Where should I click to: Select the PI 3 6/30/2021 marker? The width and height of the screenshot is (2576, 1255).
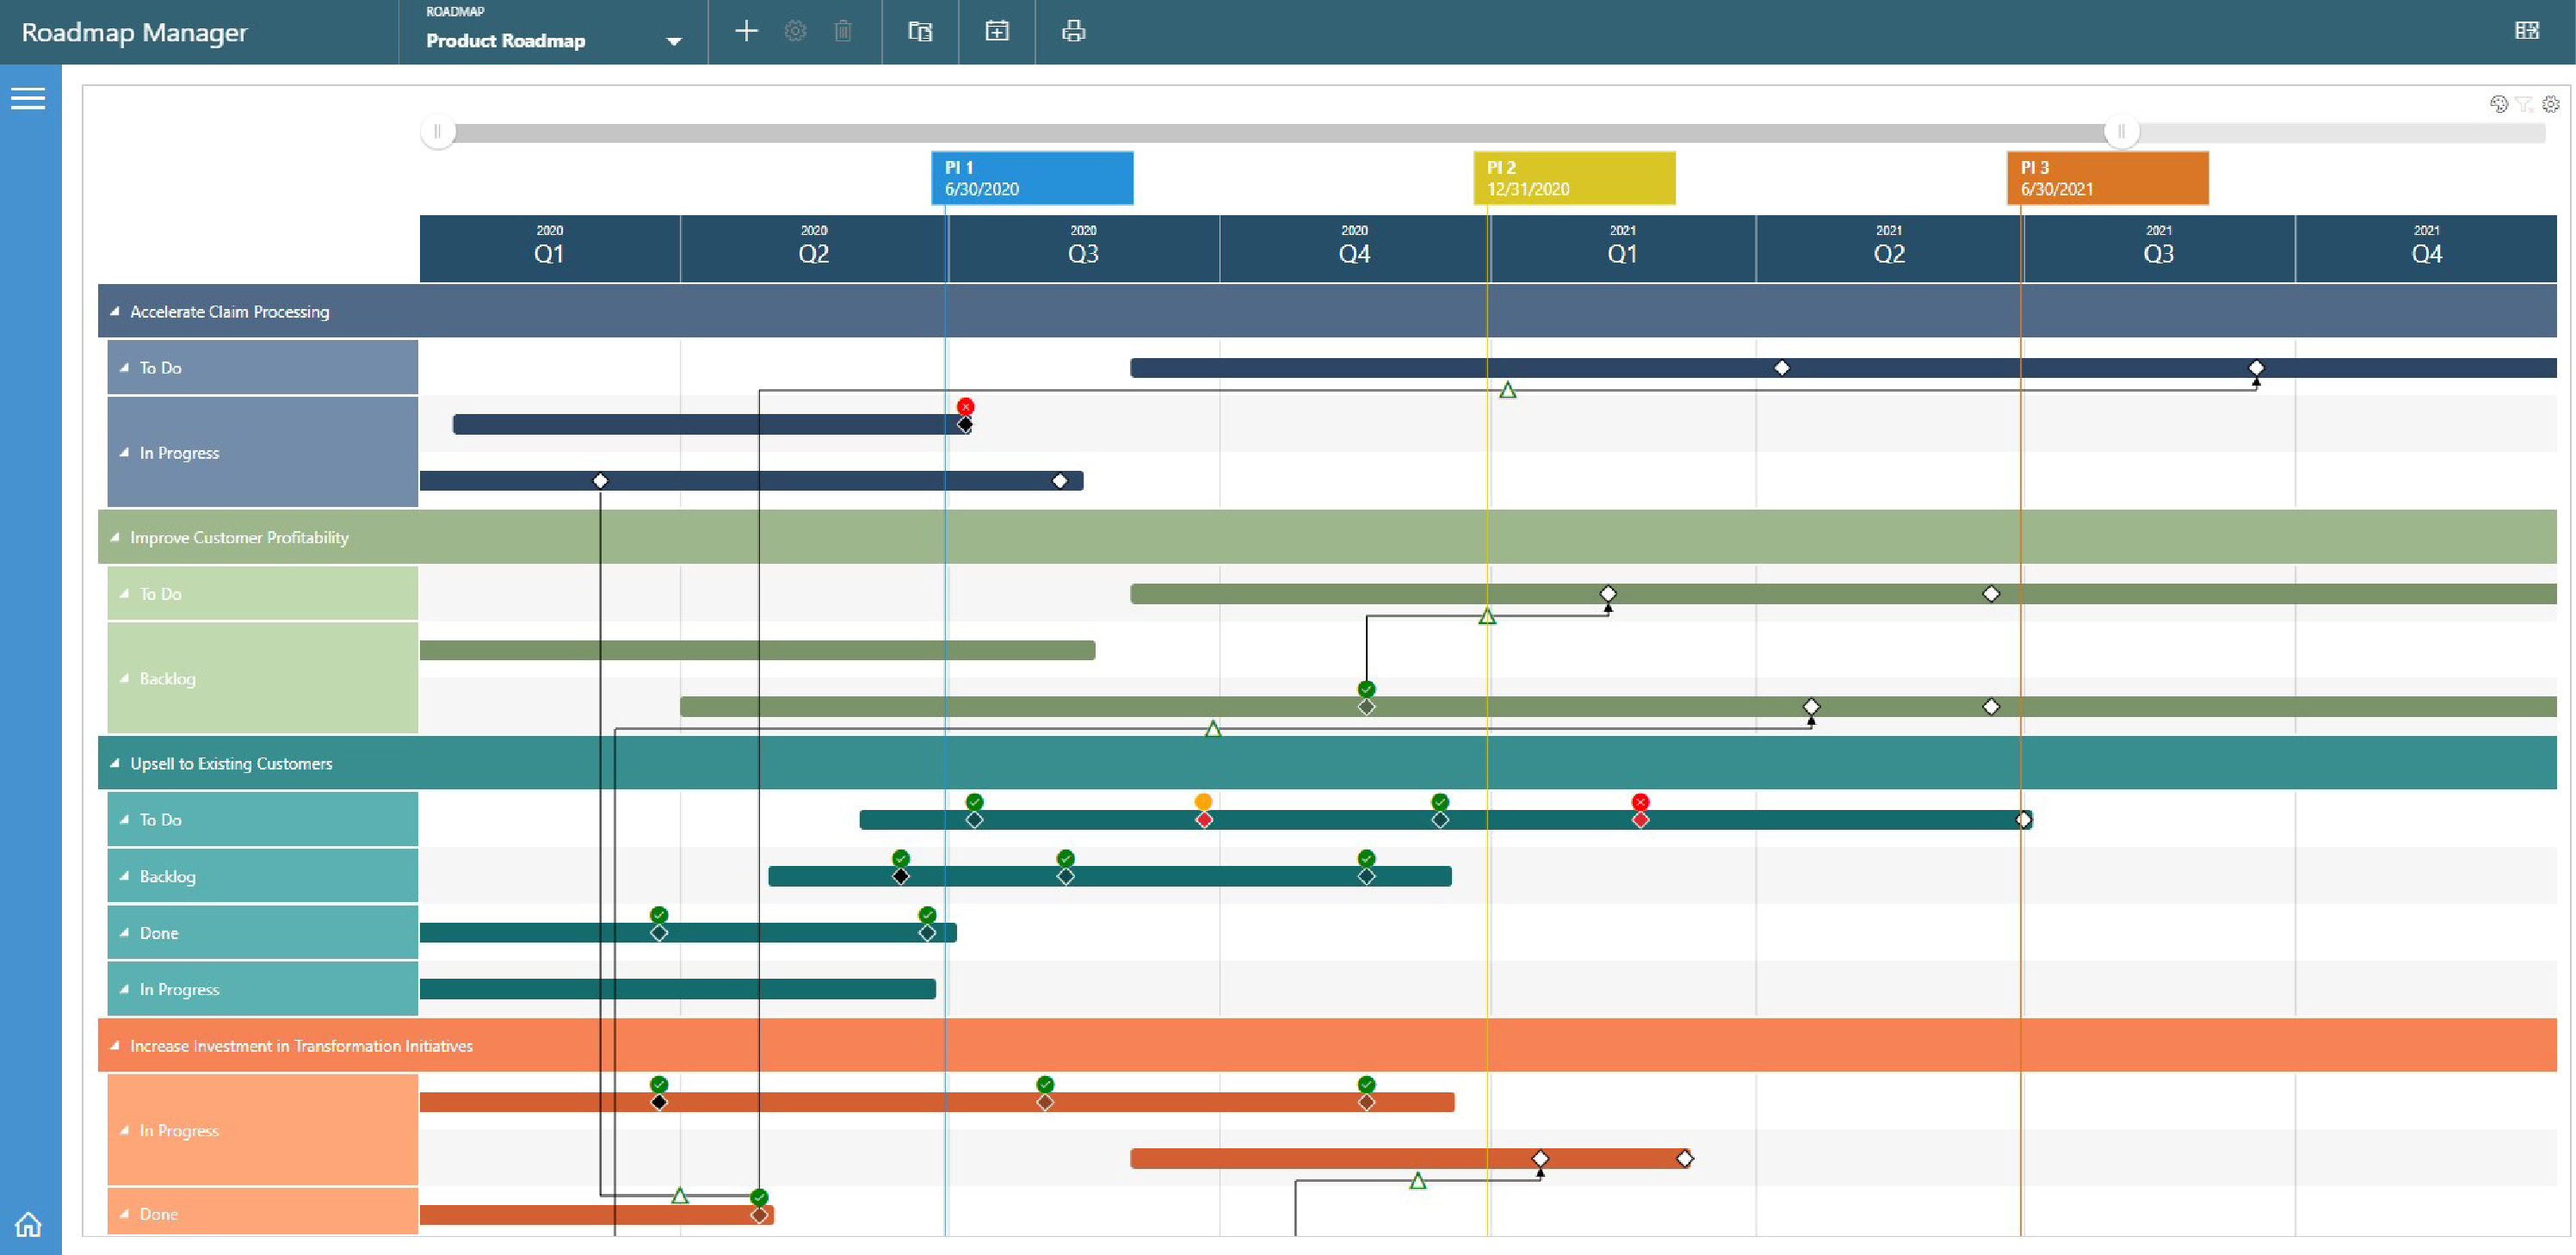click(2107, 178)
